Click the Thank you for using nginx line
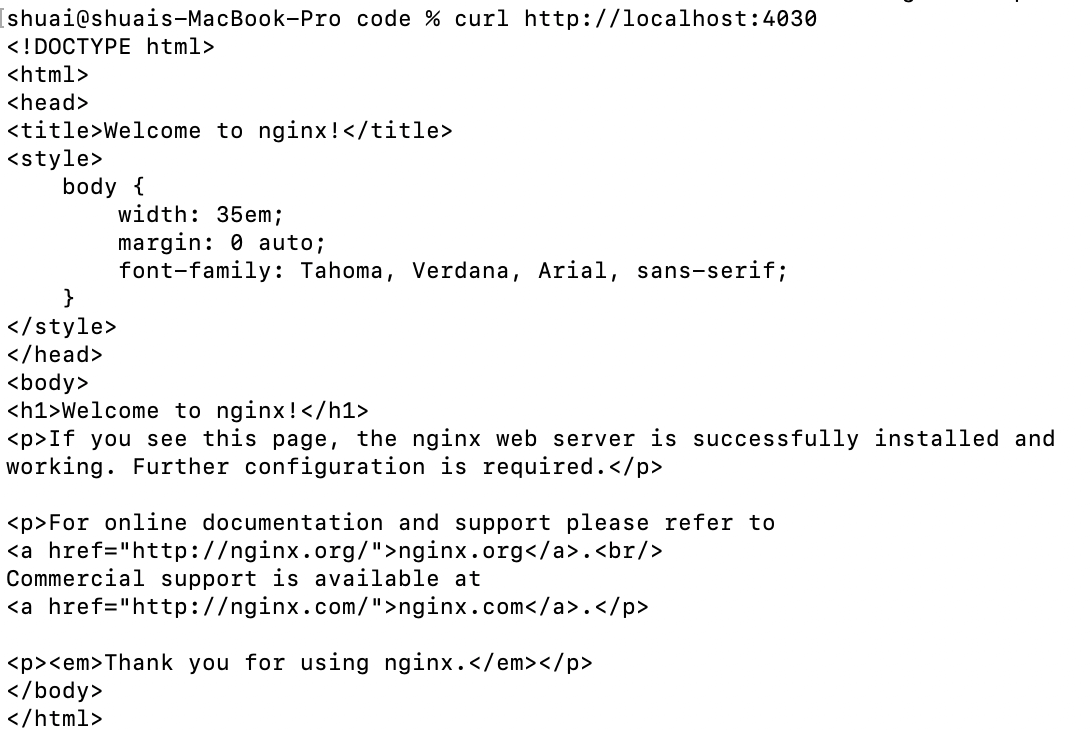 tap(299, 662)
